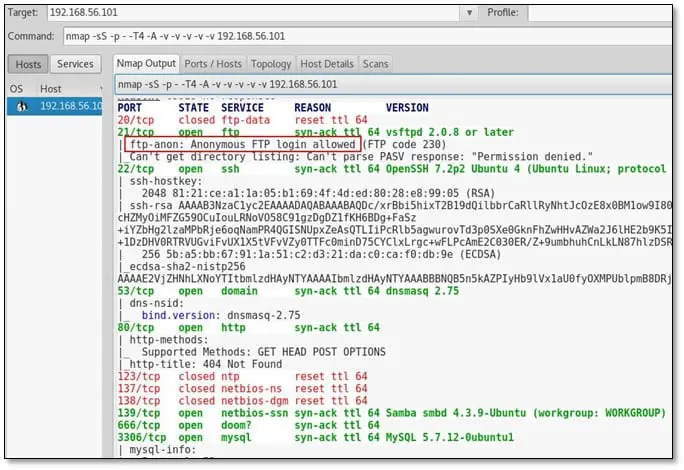Click the OS column header
The height and width of the screenshot is (470, 684).
click(x=16, y=89)
